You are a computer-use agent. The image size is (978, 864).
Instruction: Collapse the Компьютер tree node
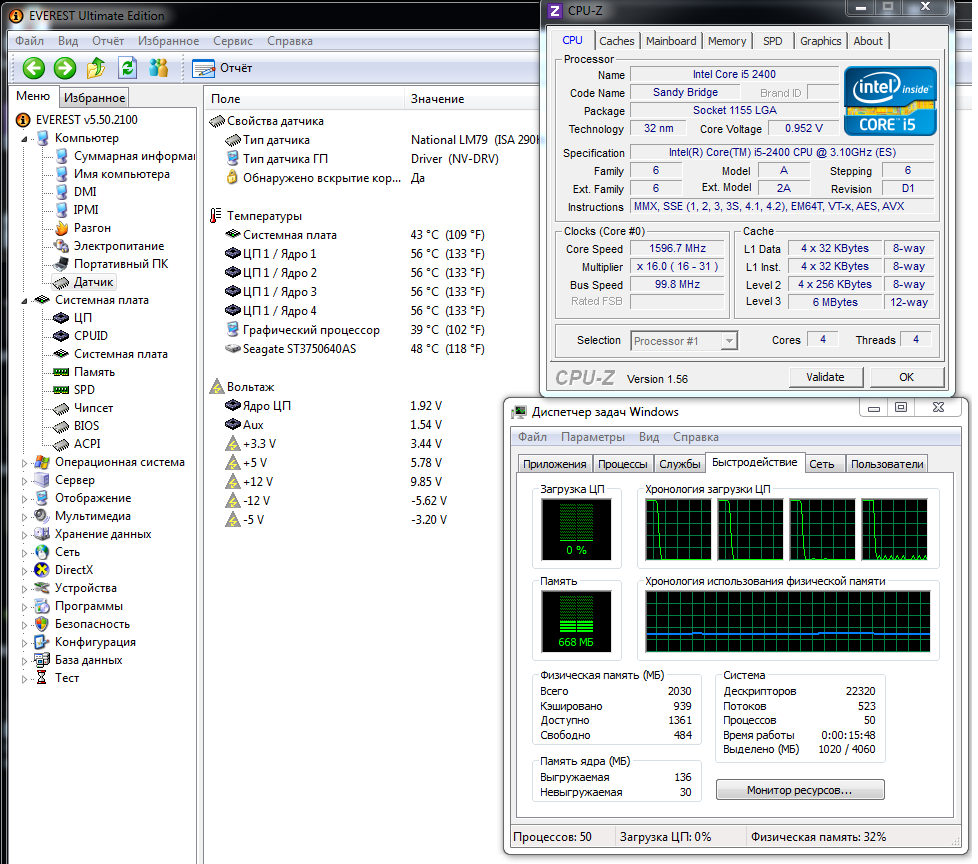[x=25, y=138]
